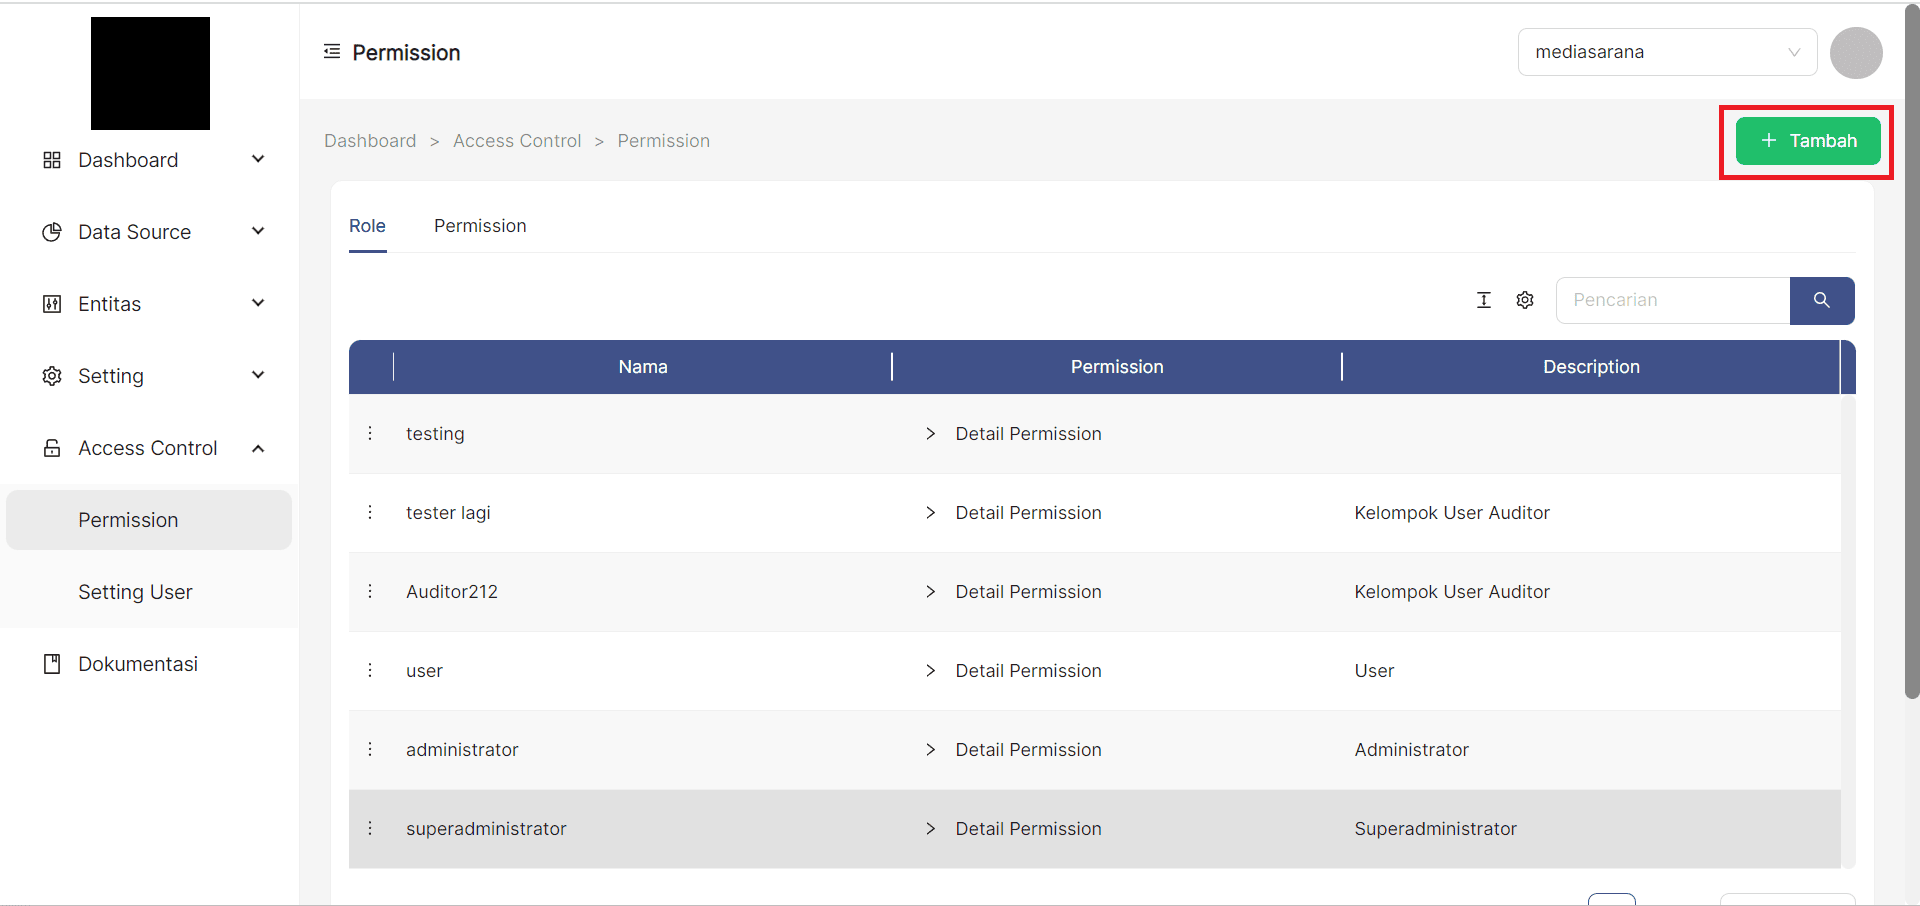Click the search magnifier button

pyautogui.click(x=1821, y=300)
